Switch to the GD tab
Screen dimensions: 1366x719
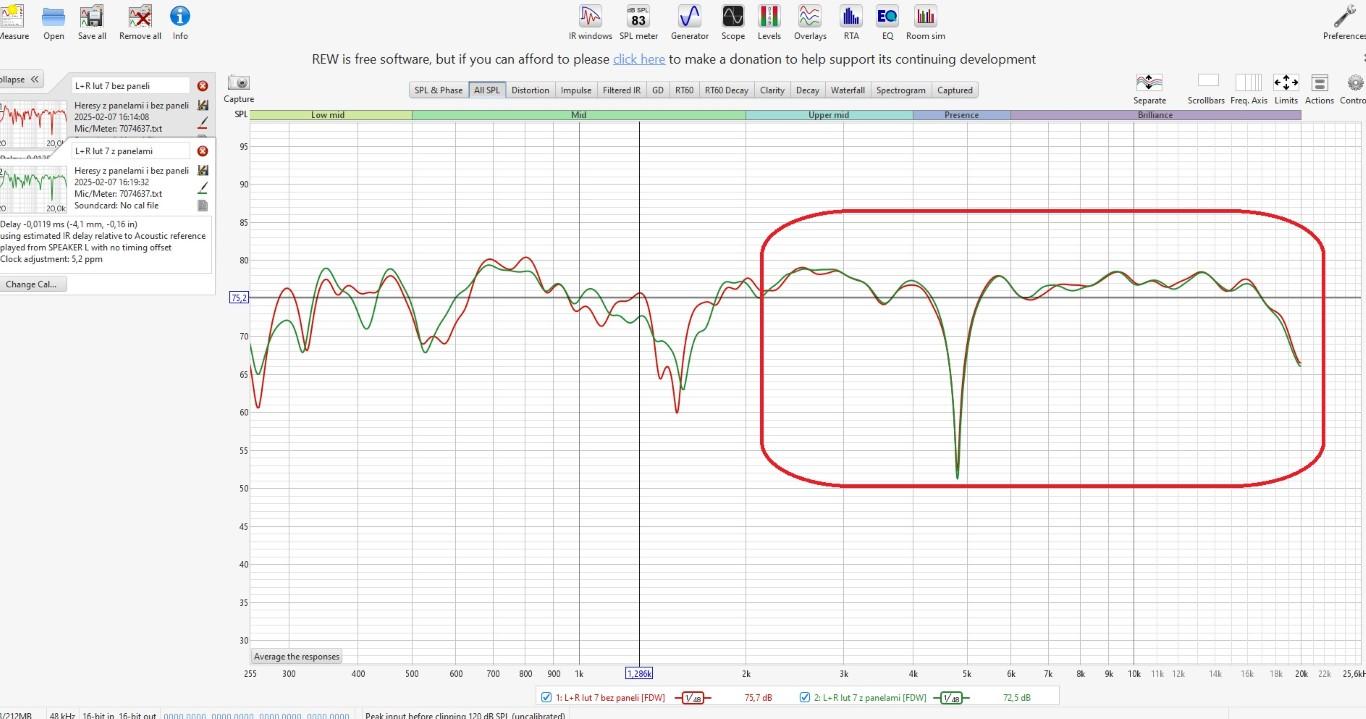(658, 90)
